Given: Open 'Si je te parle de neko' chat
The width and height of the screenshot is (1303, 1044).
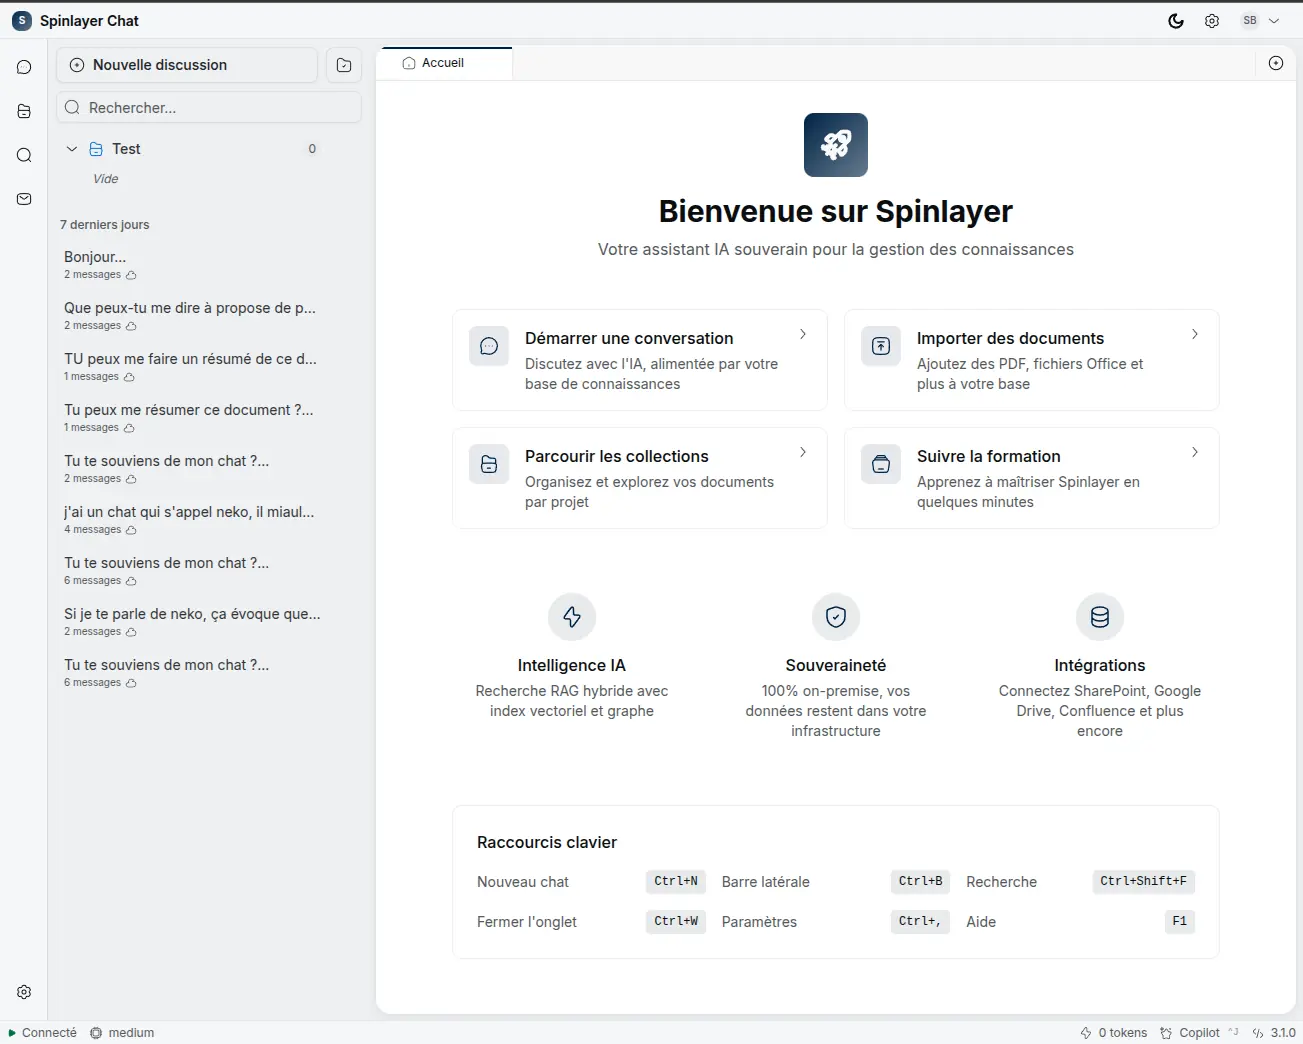Looking at the screenshot, I should (x=191, y=621).
